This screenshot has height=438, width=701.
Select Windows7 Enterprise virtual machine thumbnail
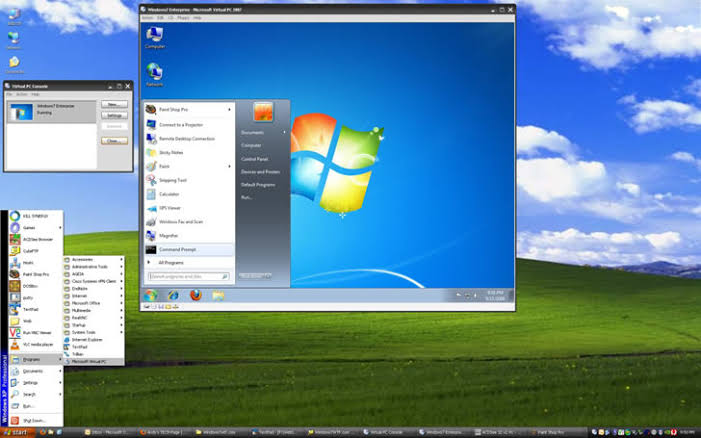coord(21,112)
